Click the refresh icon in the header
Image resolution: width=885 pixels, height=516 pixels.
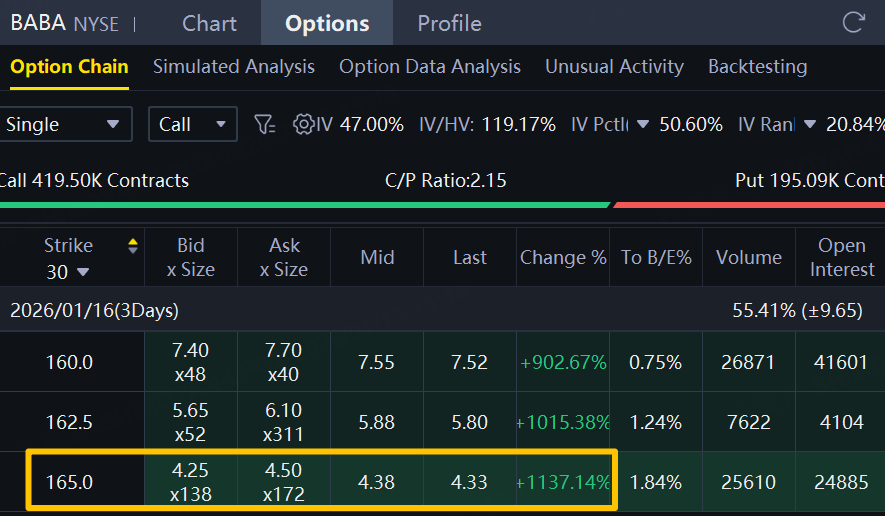[853, 23]
